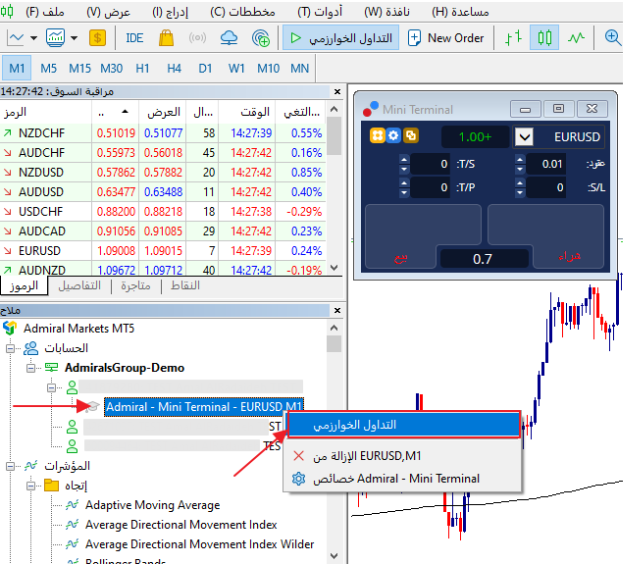Select the M15 timeframe
The image size is (624, 564).
click(80, 68)
